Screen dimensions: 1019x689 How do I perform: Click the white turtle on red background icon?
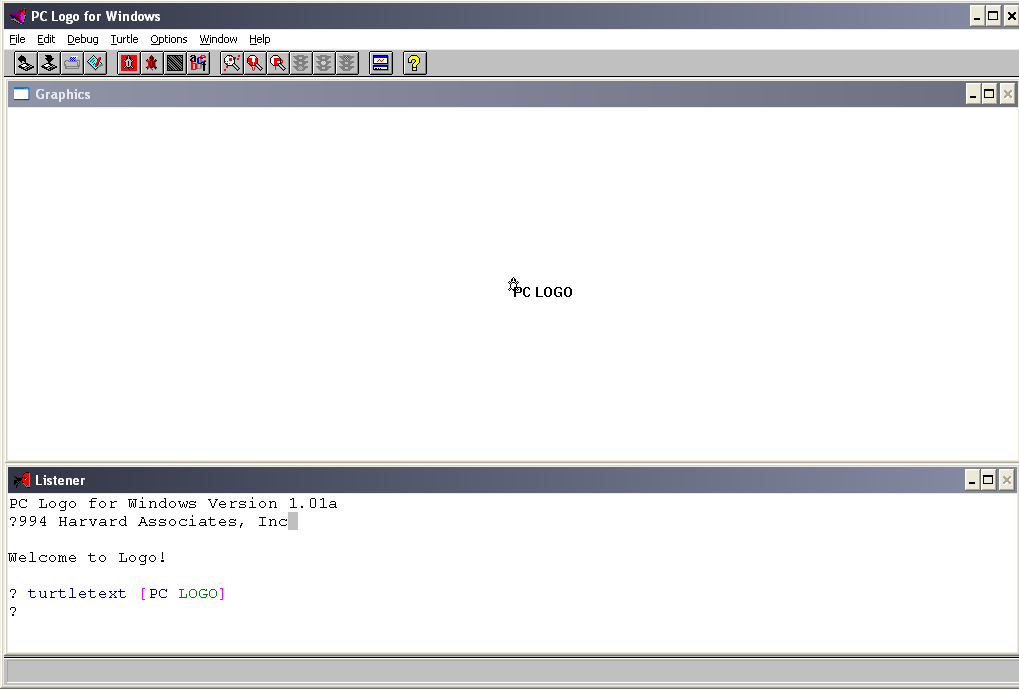click(x=129, y=64)
